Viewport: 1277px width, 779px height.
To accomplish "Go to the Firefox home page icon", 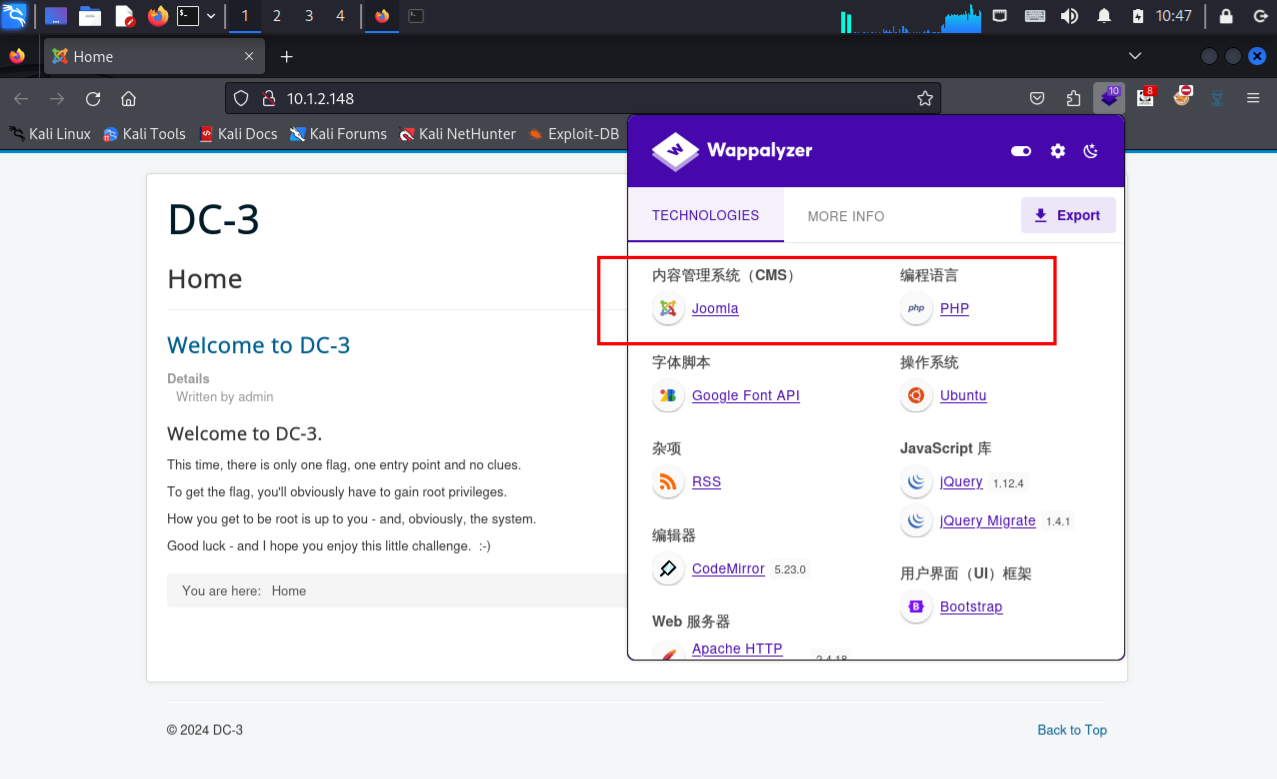I will [x=128, y=98].
